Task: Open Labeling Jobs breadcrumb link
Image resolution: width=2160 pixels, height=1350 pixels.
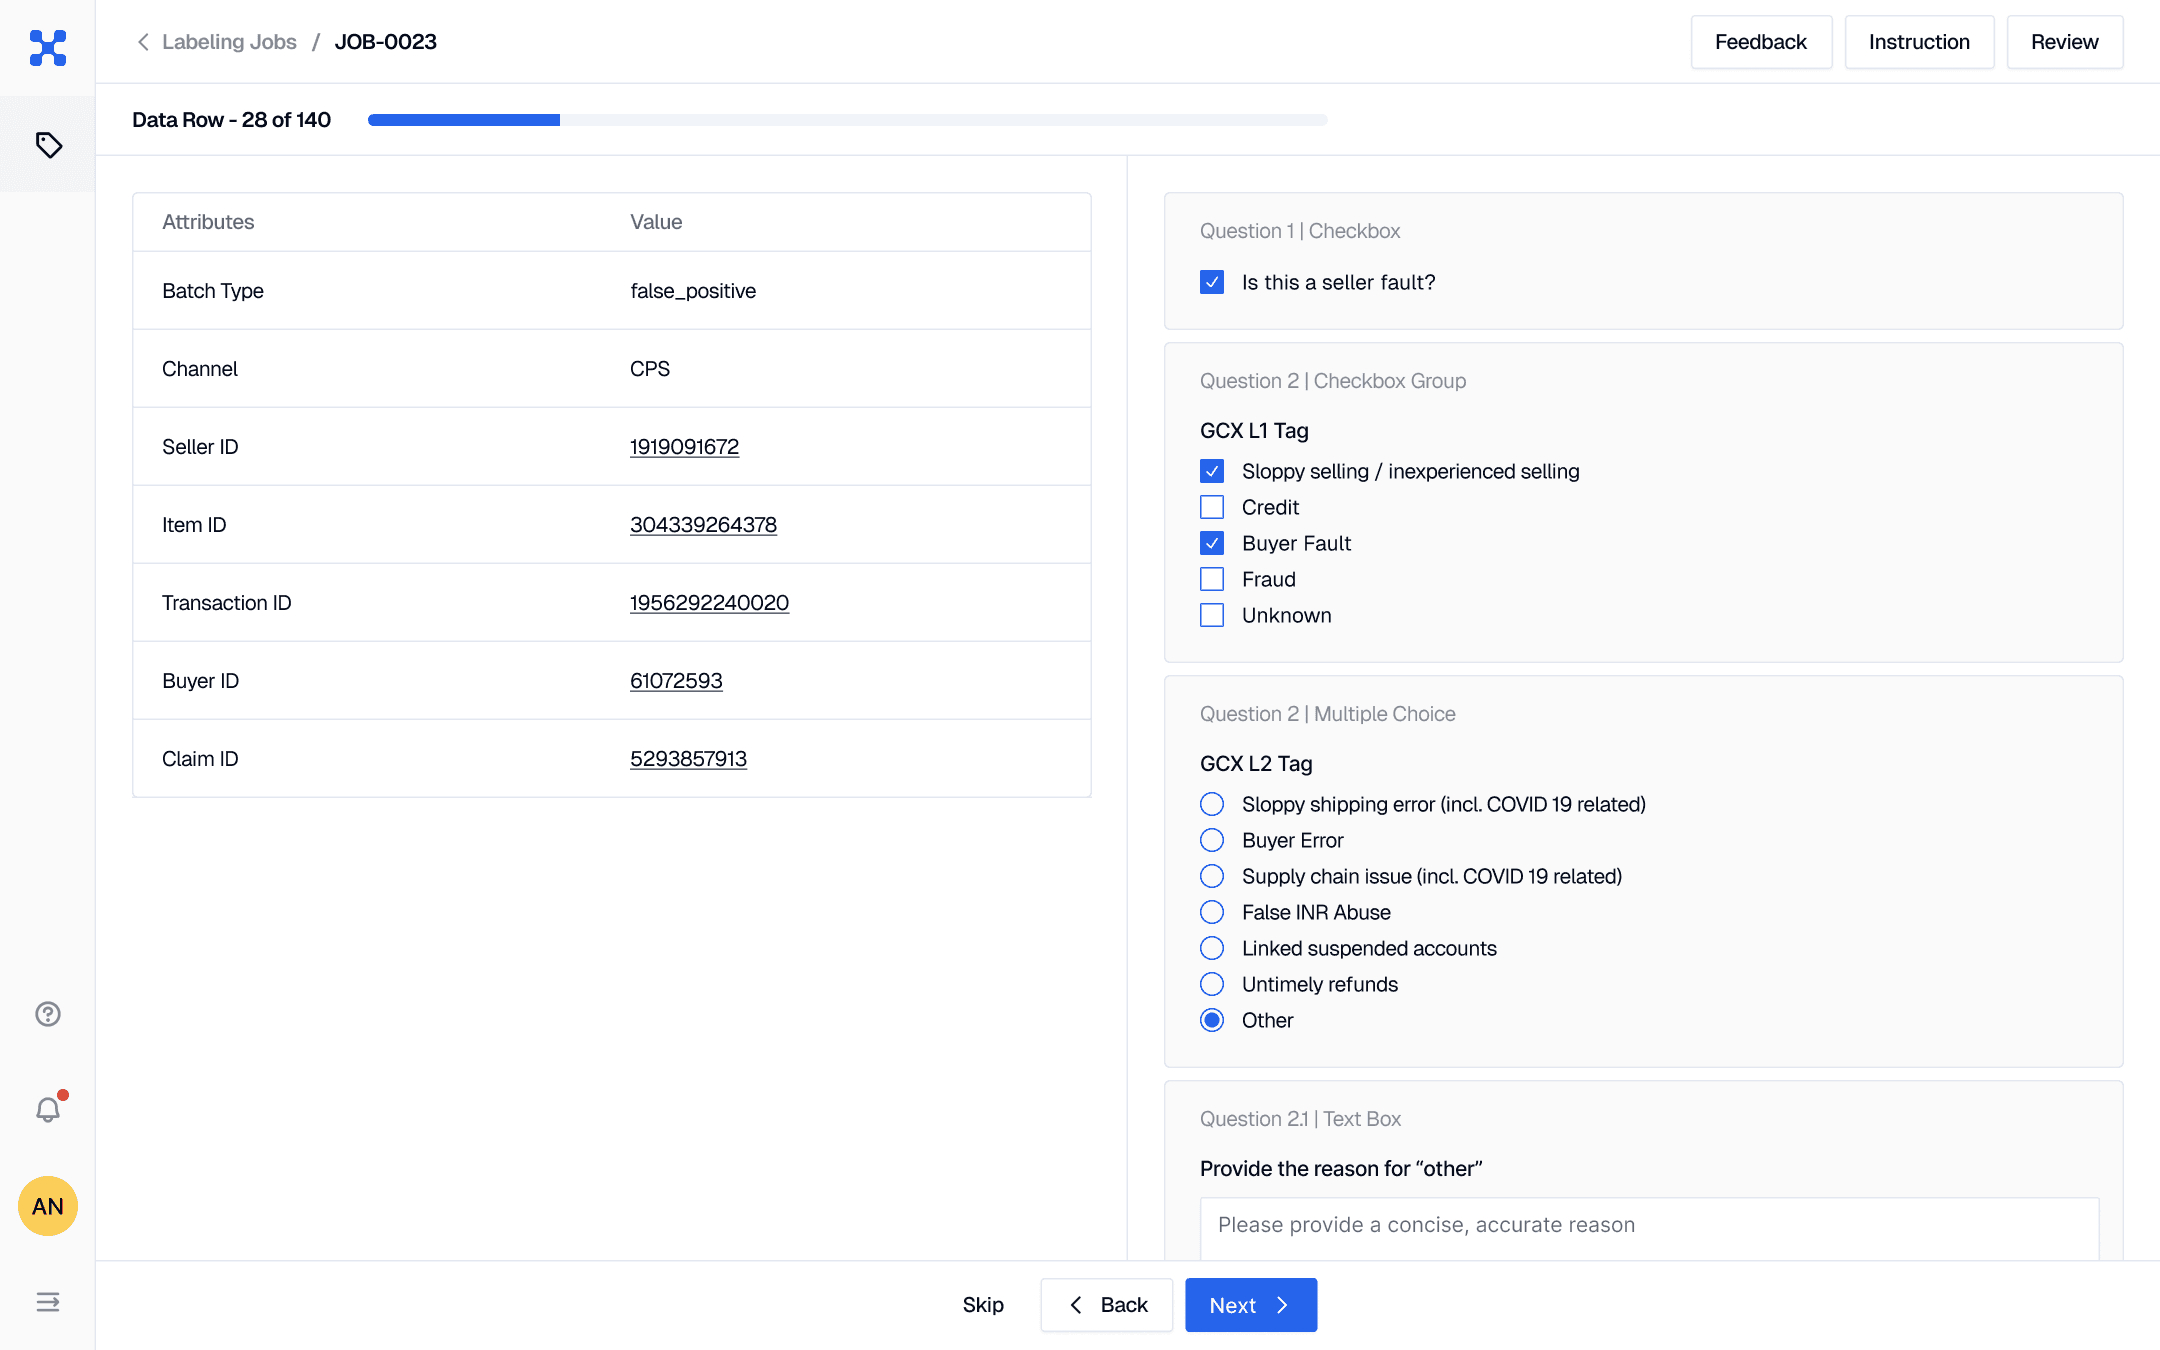Action: pyautogui.click(x=229, y=42)
